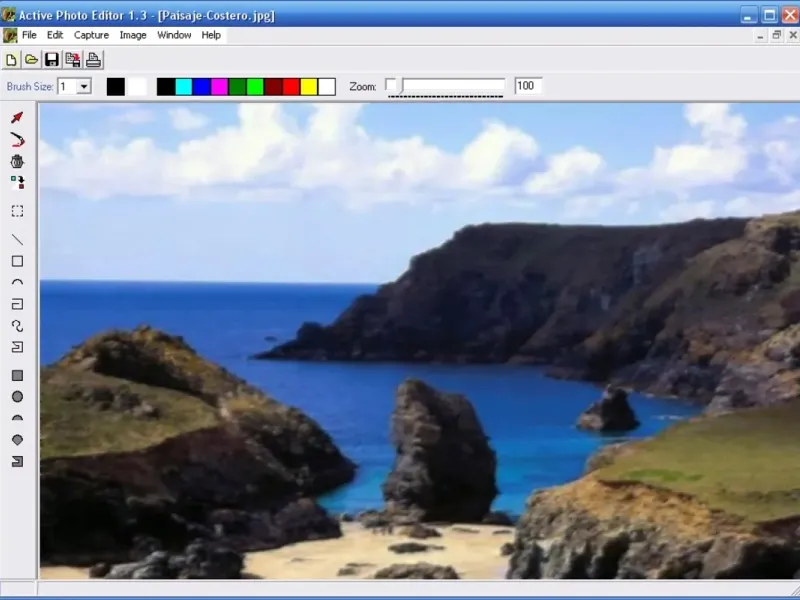Open the Image menu

coord(133,35)
